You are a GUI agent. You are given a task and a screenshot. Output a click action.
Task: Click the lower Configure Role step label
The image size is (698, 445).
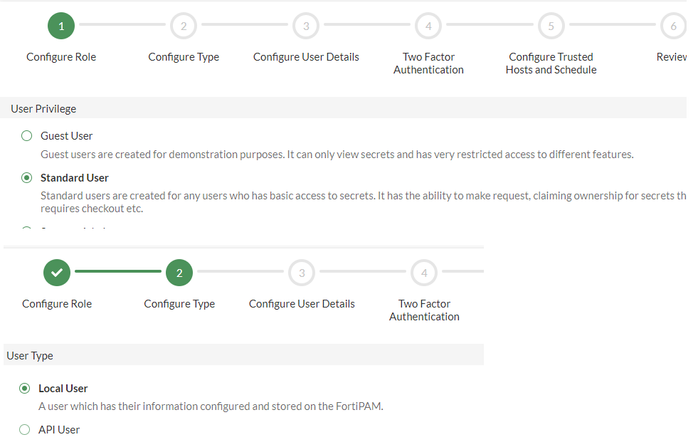coord(57,304)
